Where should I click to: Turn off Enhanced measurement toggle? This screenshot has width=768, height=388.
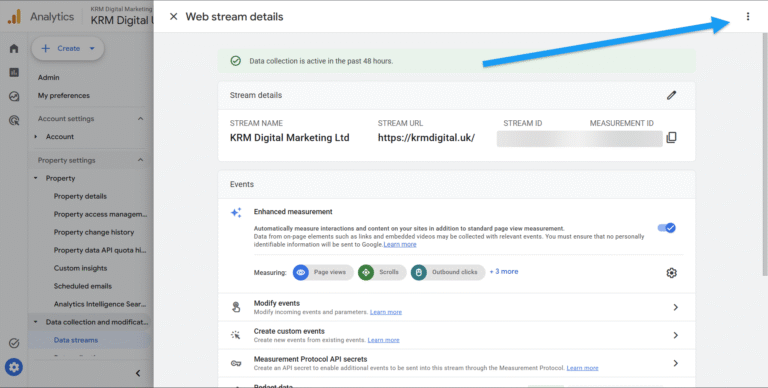coord(667,228)
